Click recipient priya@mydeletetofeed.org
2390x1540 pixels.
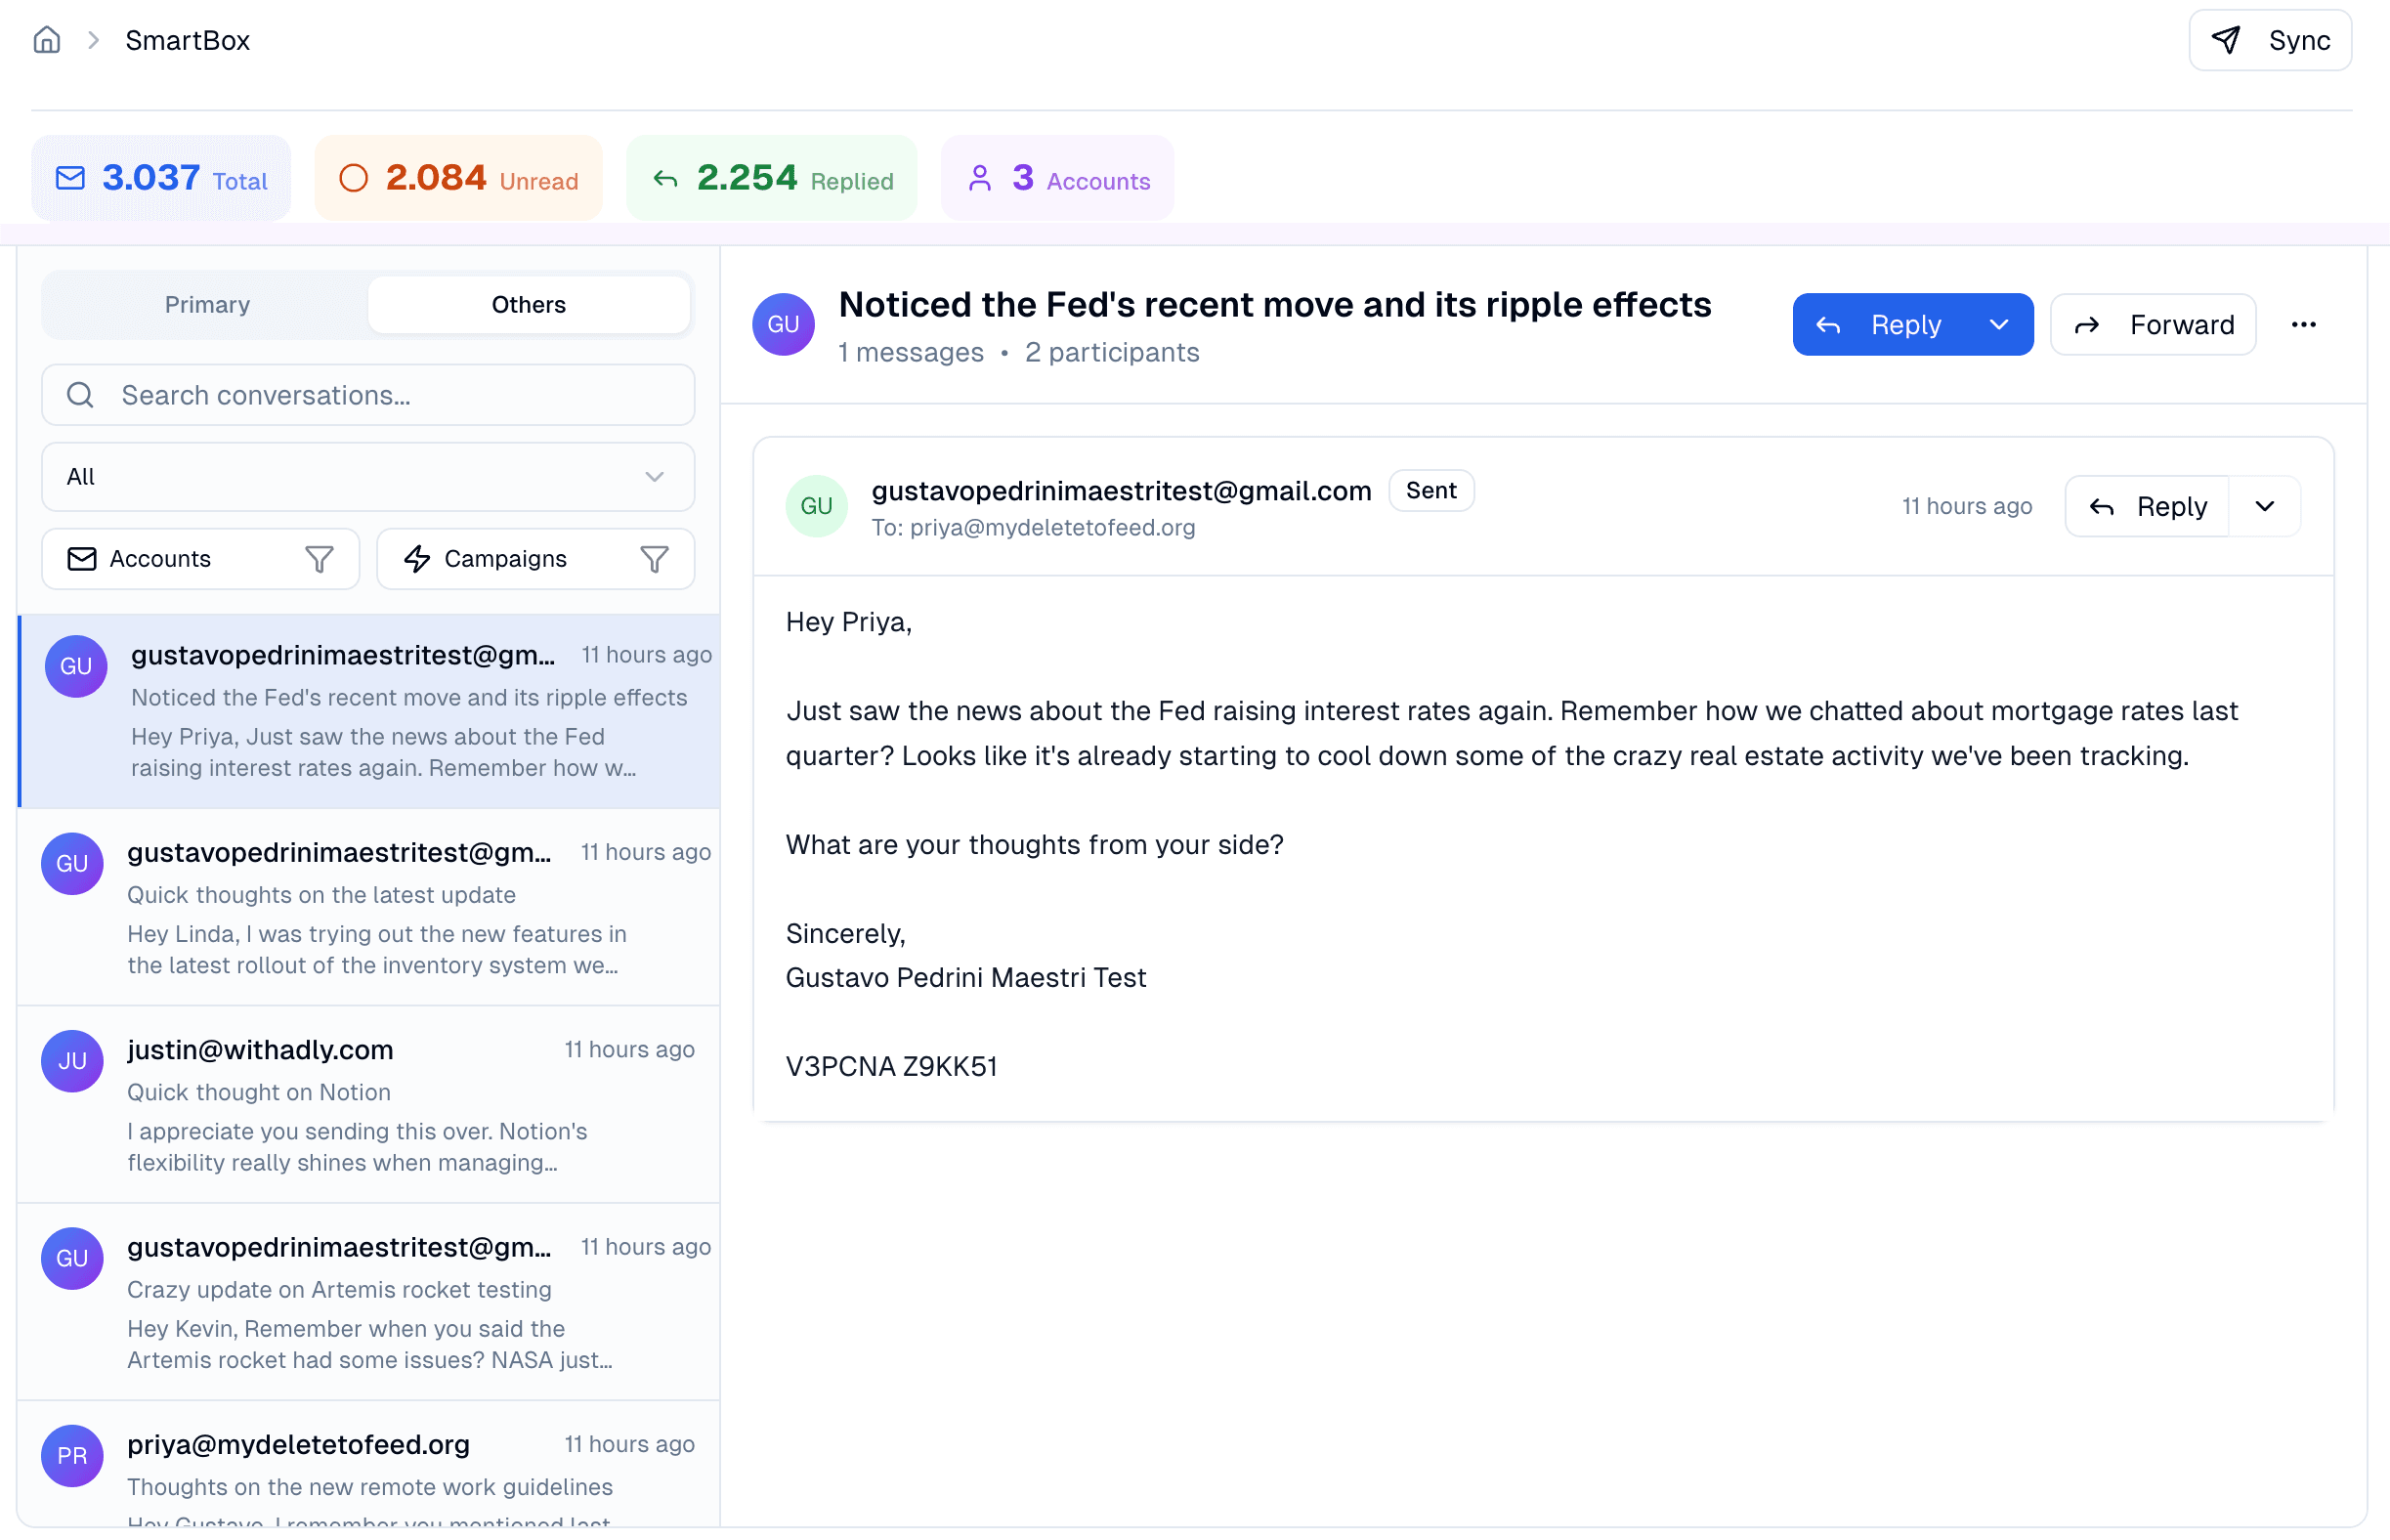1052,527
